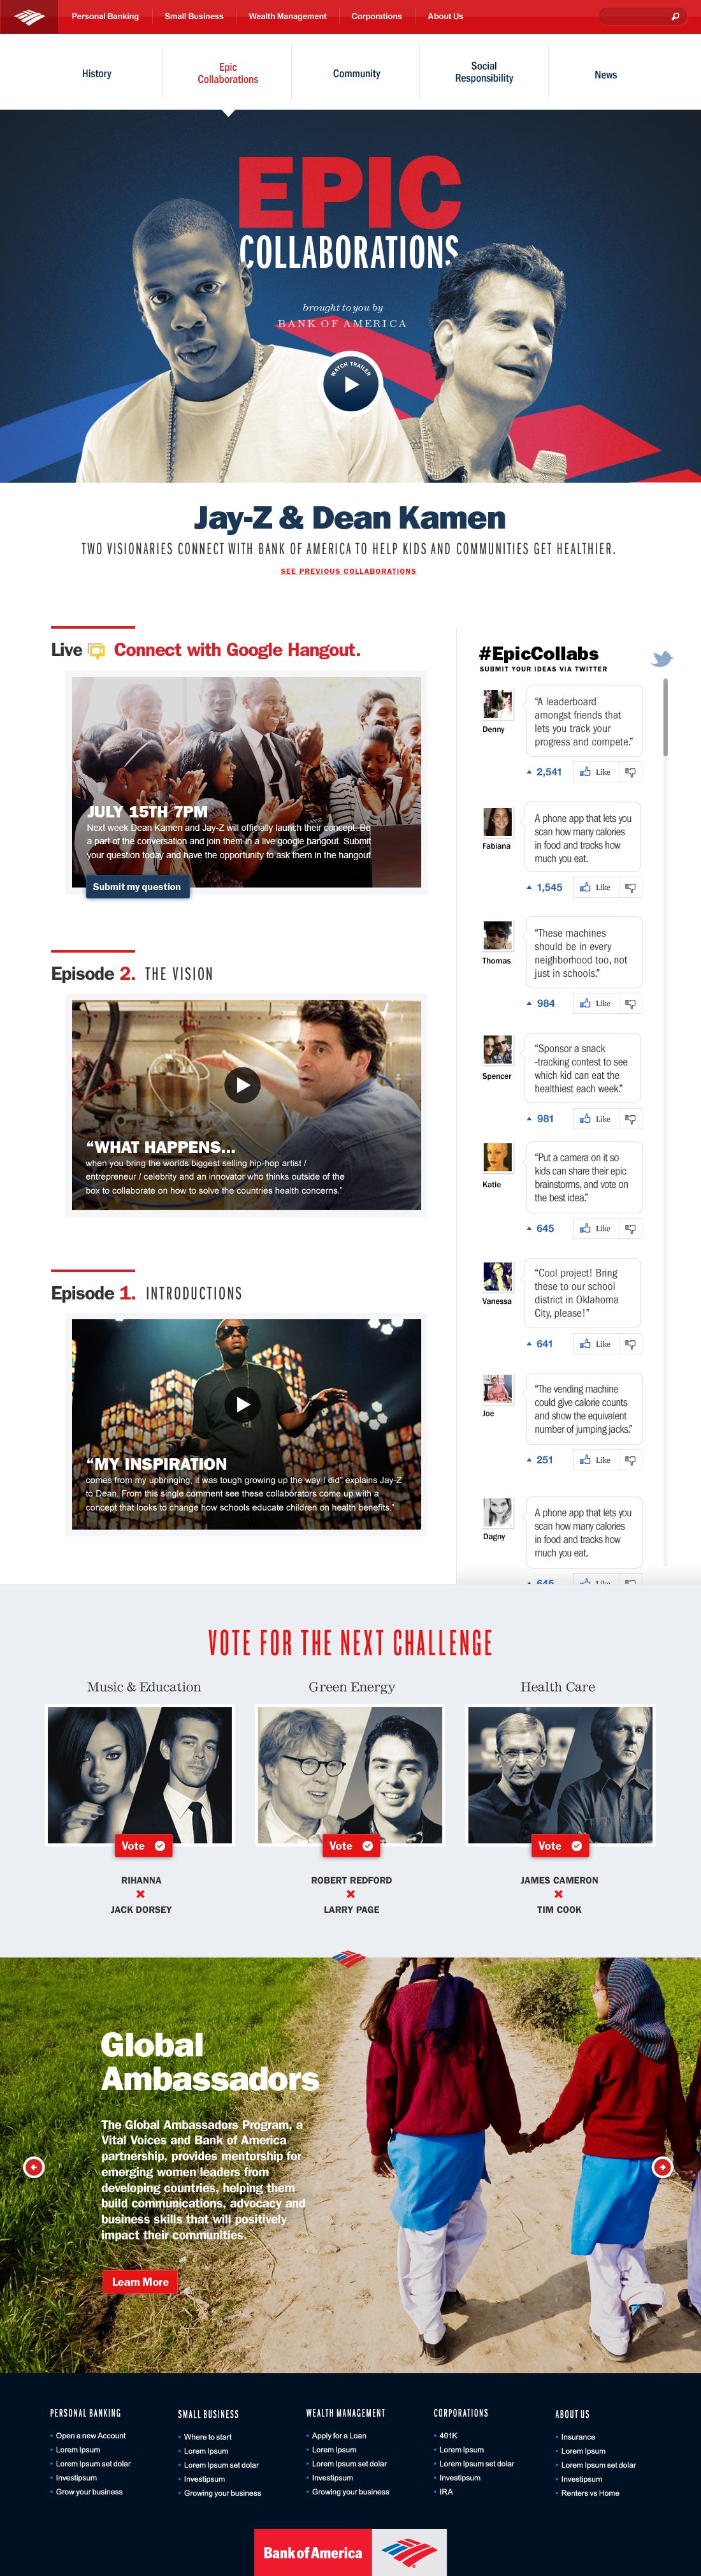
Task: Switch to the Social Responsibility tab
Action: click(x=484, y=73)
